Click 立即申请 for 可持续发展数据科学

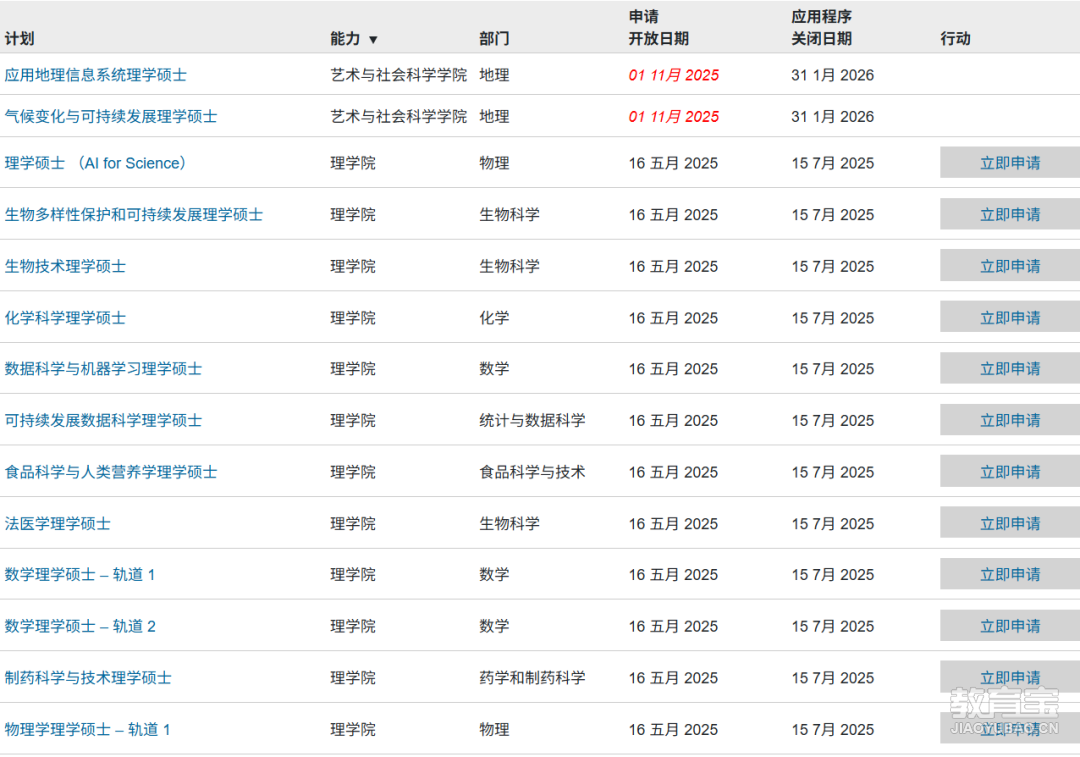1010,420
